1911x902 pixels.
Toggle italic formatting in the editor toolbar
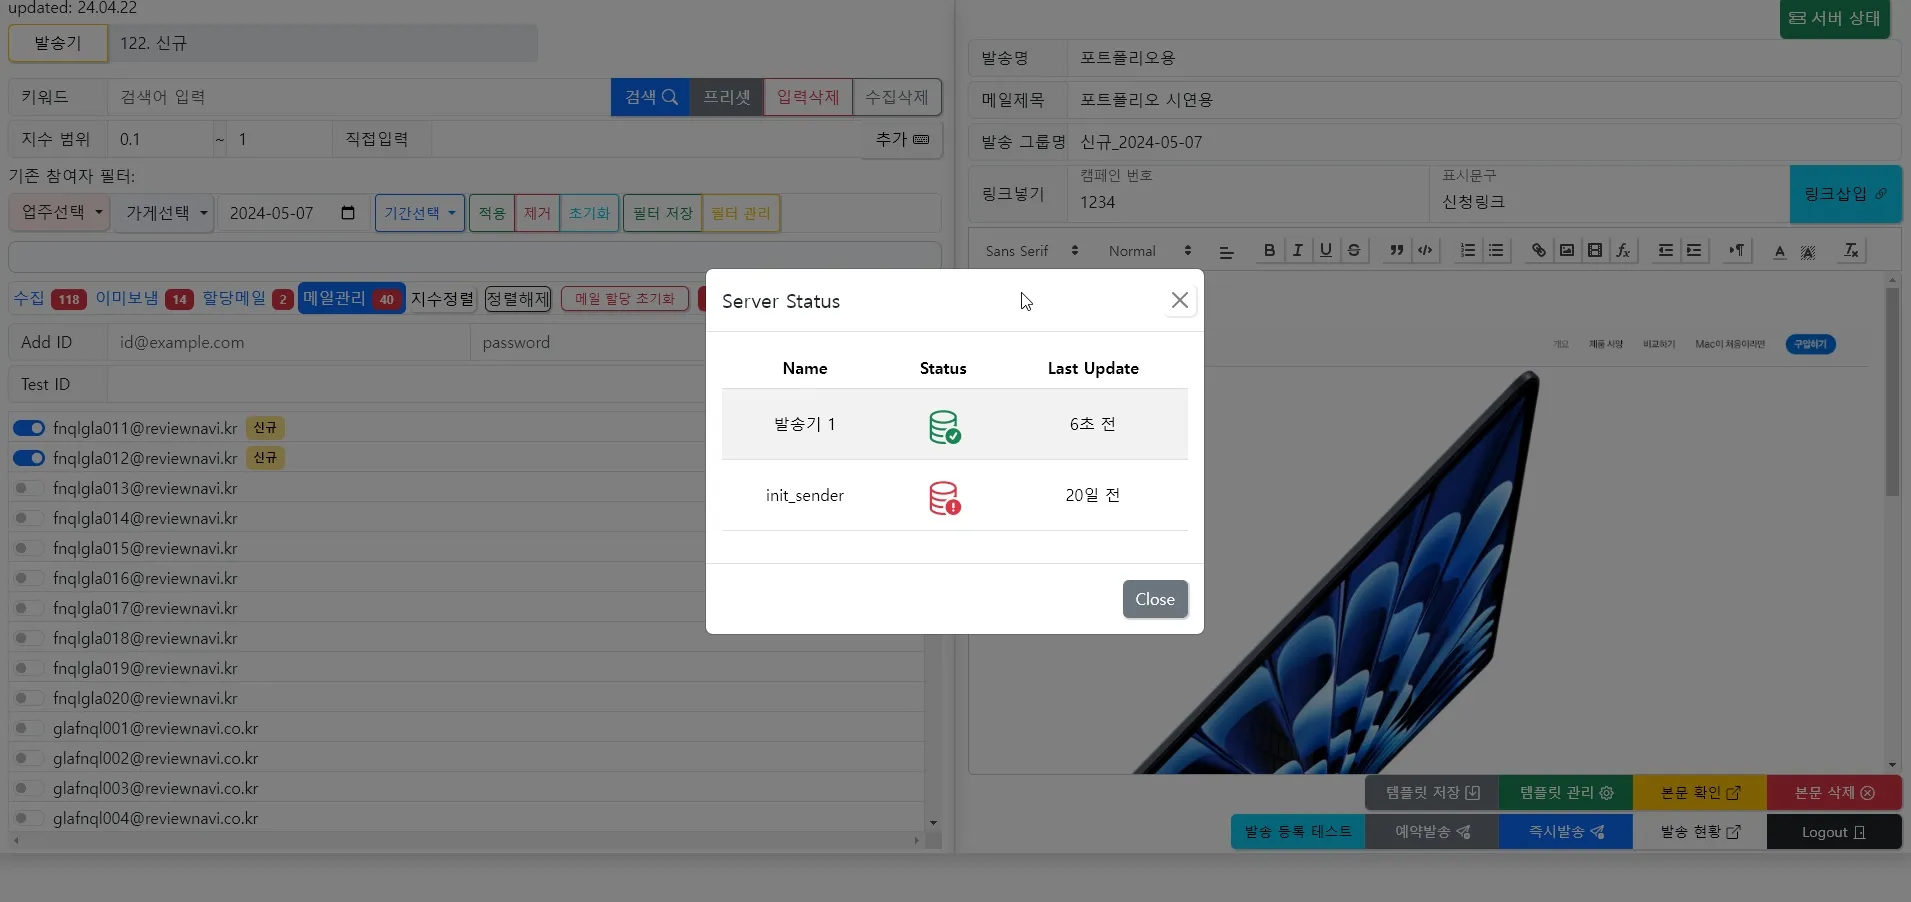point(1297,250)
